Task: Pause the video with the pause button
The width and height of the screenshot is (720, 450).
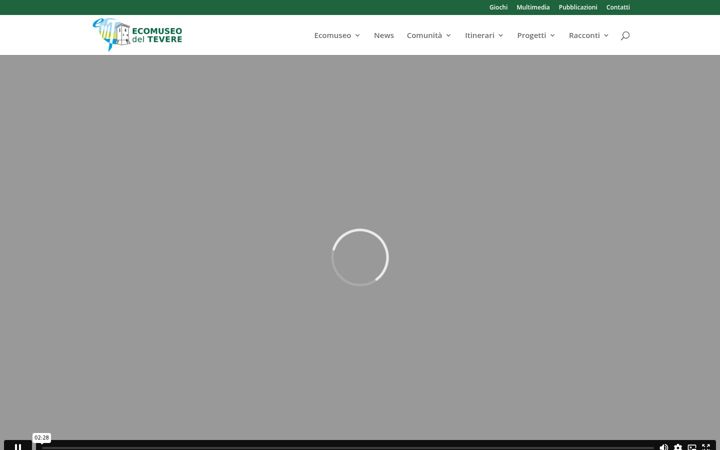Action: (17, 446)
